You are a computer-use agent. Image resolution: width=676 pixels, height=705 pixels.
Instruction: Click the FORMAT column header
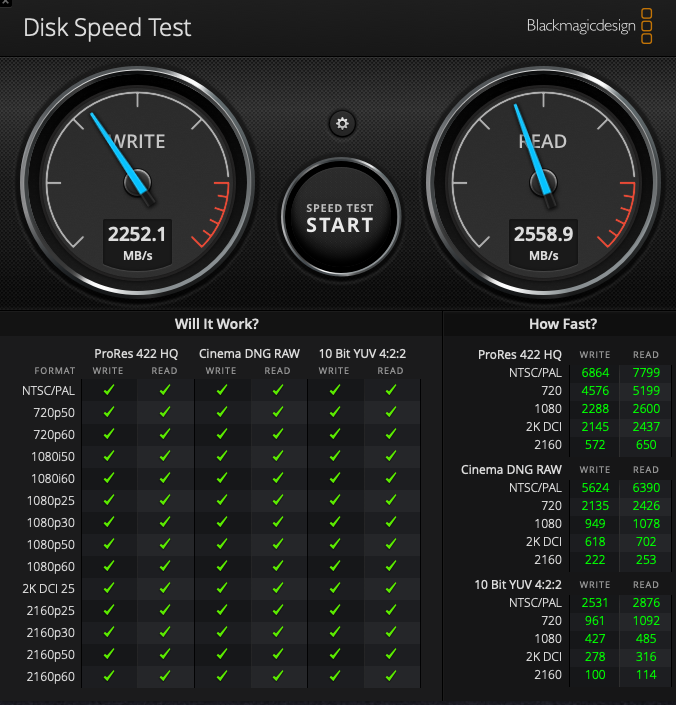pyautogui.click(x=55, y=371)
